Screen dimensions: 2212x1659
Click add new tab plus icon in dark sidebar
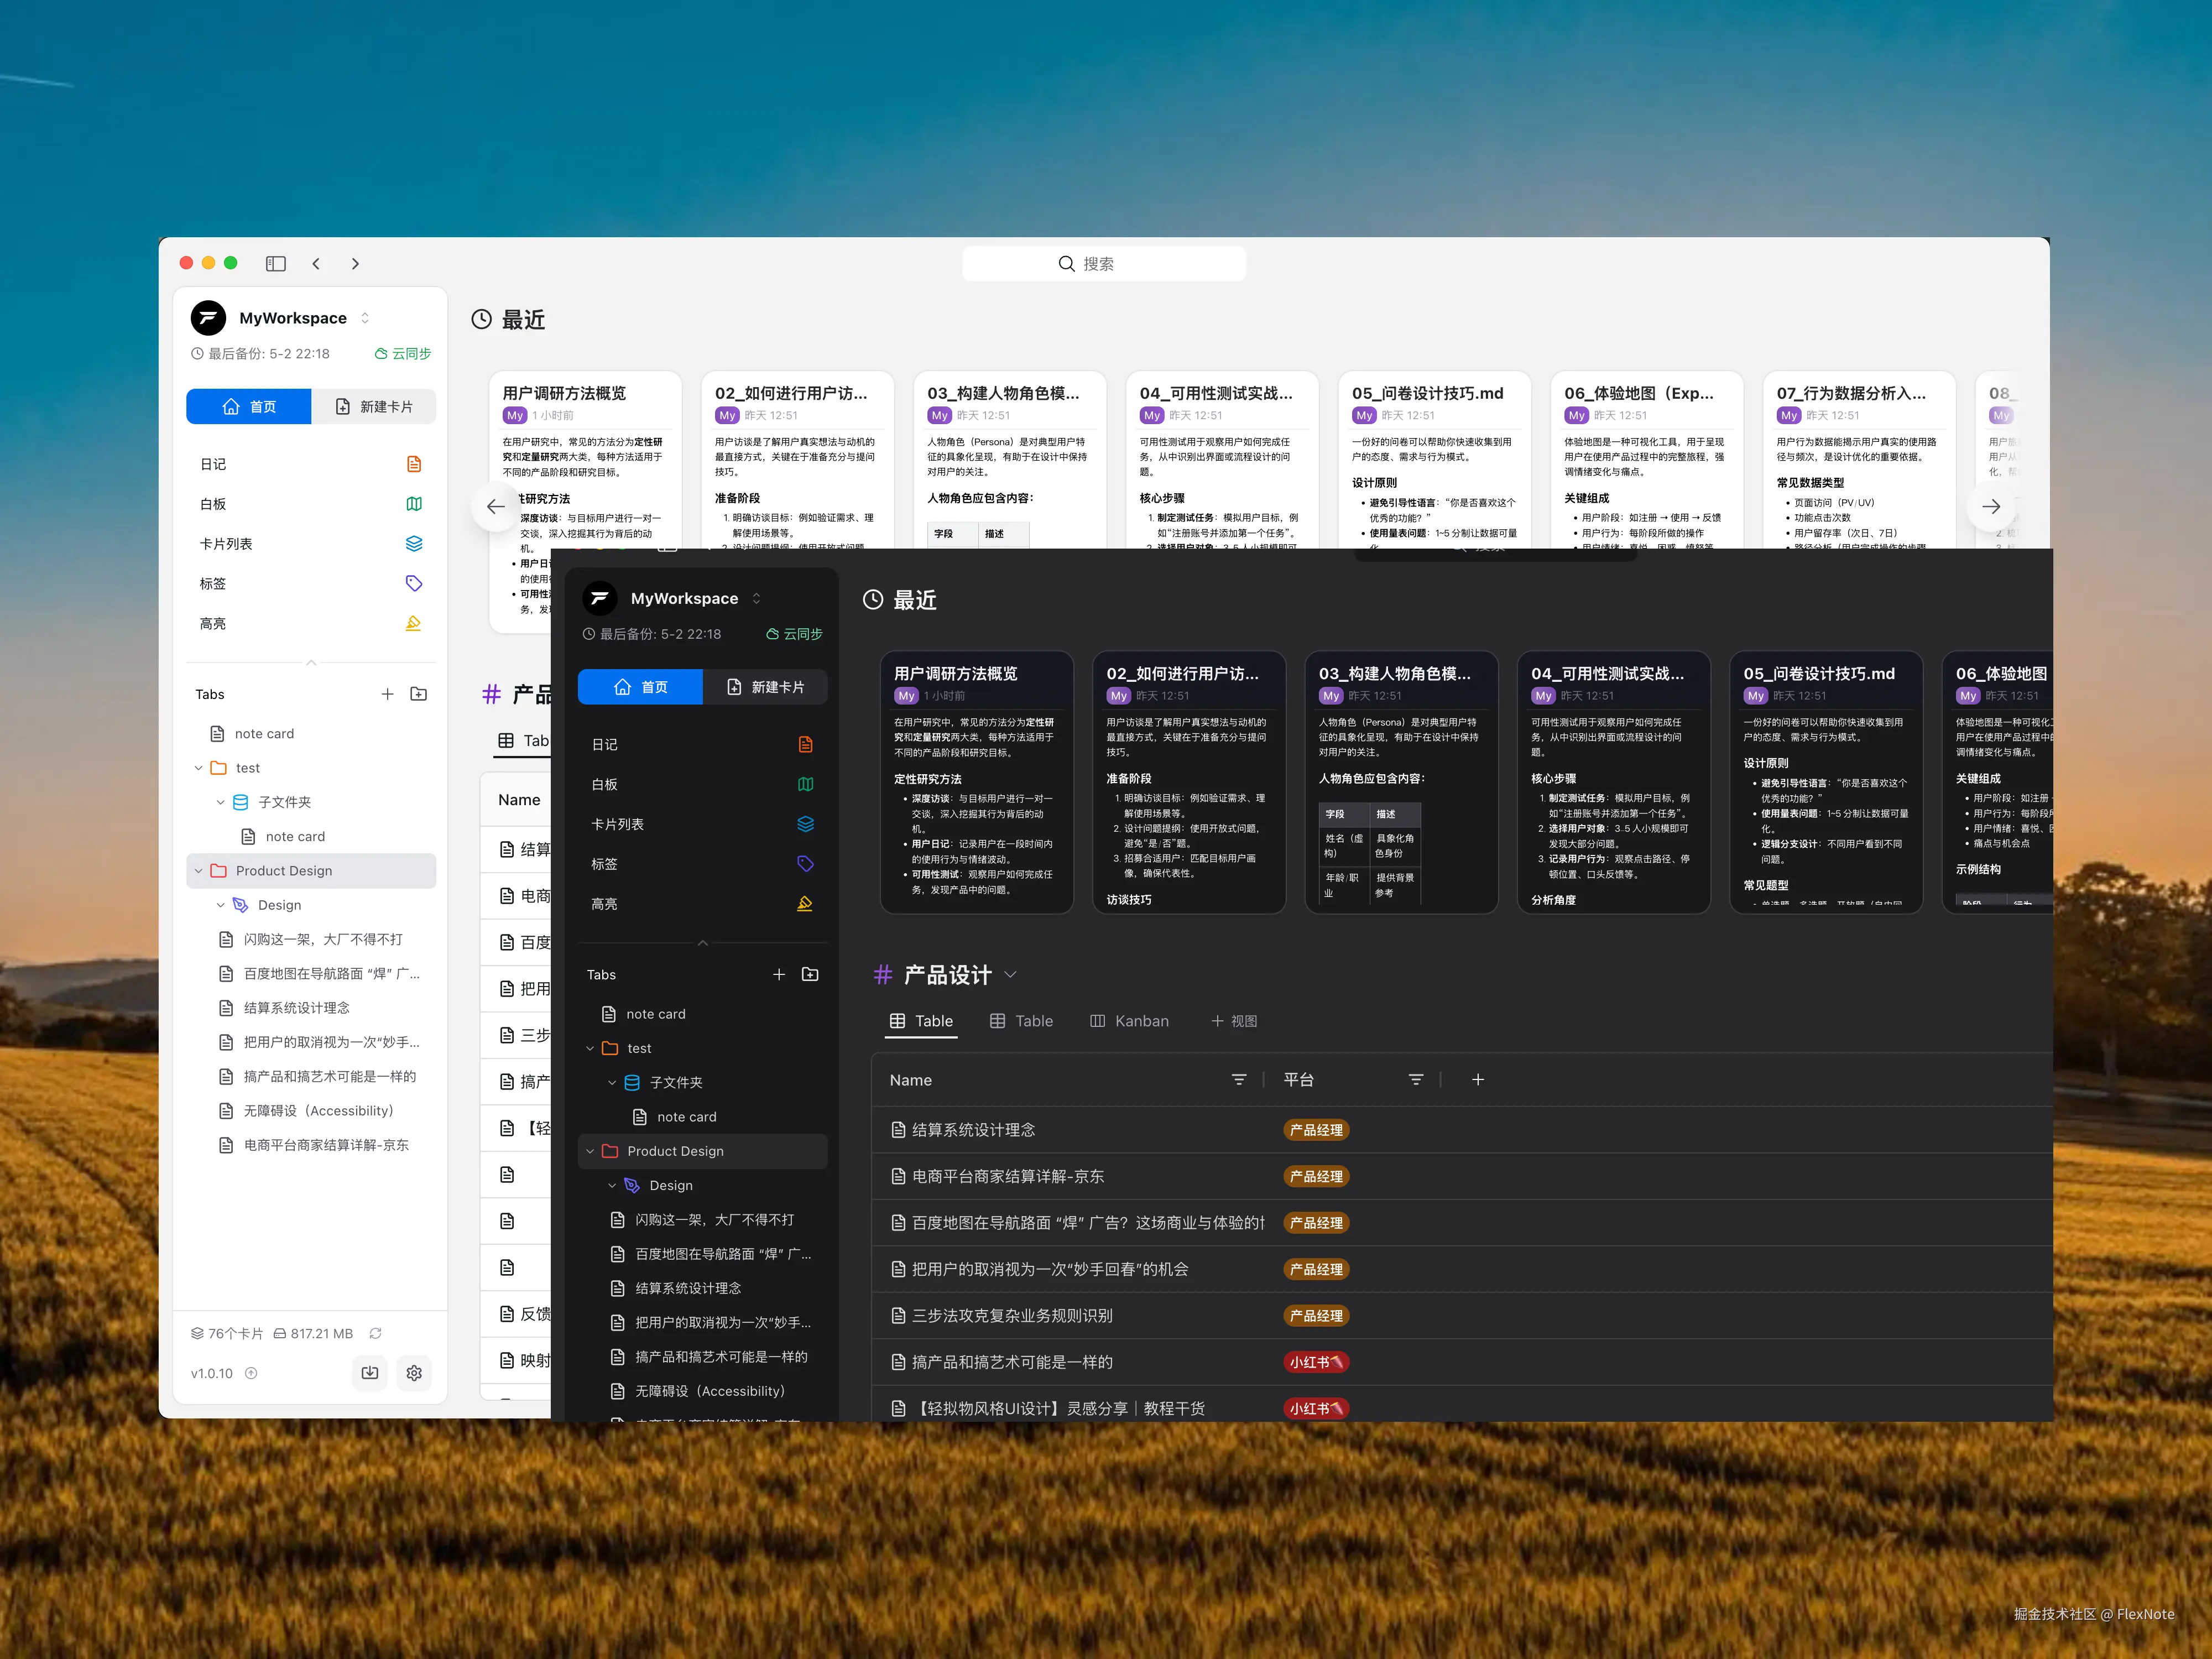tap(779, 974)
